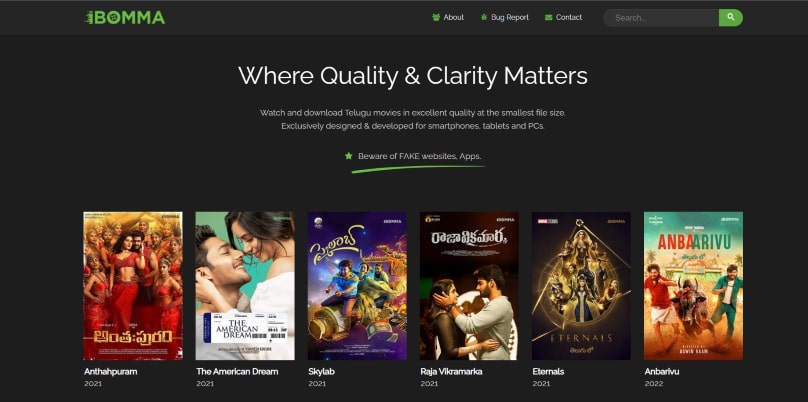
Task: Click the 2021 year under Eternals
Action: (541, 384)
